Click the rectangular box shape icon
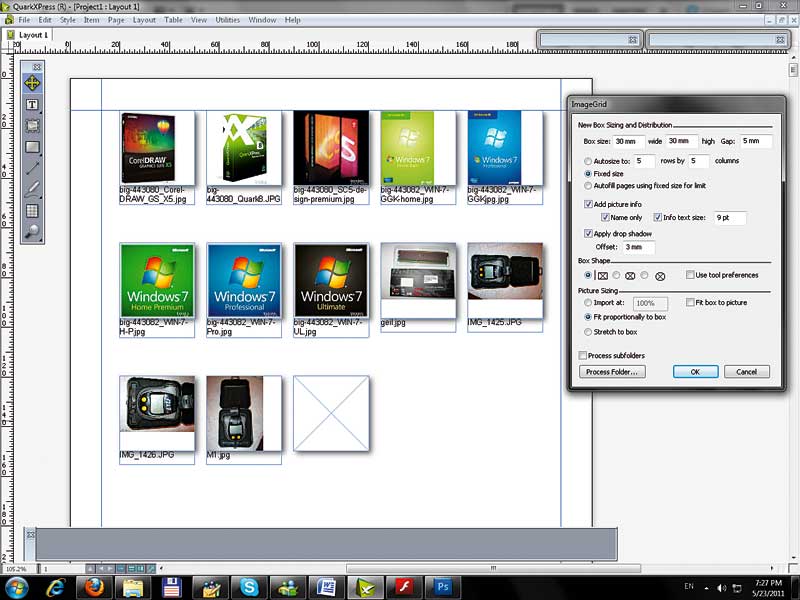Image resolution: width=800 pixels, height=600 pixels. tap(603, 276)
